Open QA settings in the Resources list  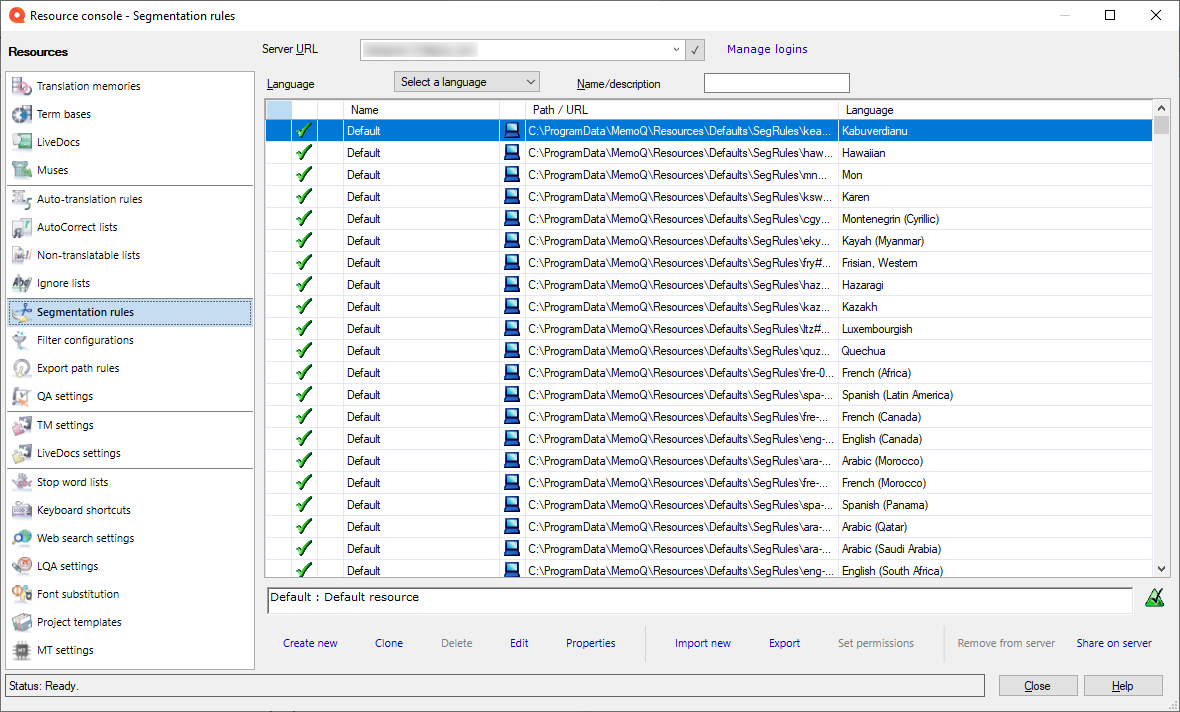coord(65,397)
